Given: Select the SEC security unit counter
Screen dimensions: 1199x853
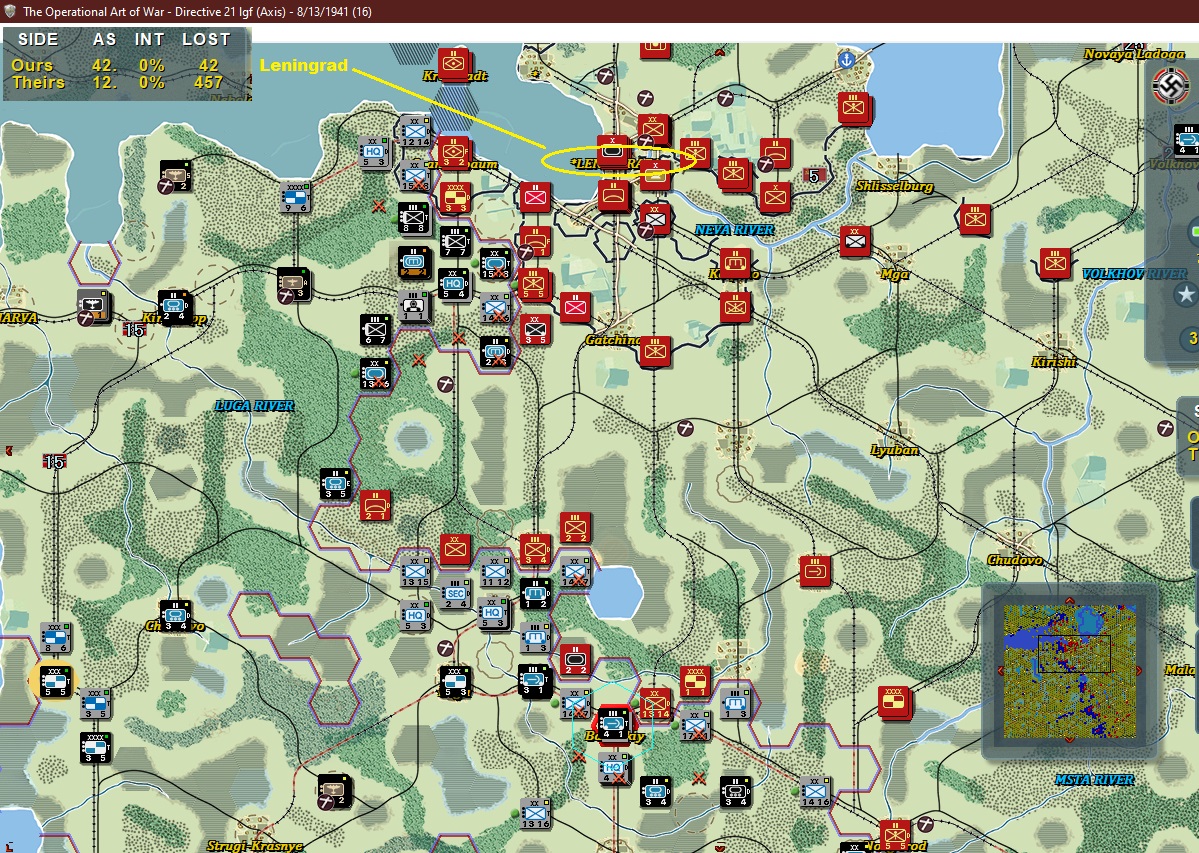Looking at the screenshot, I should click(455, 594).
